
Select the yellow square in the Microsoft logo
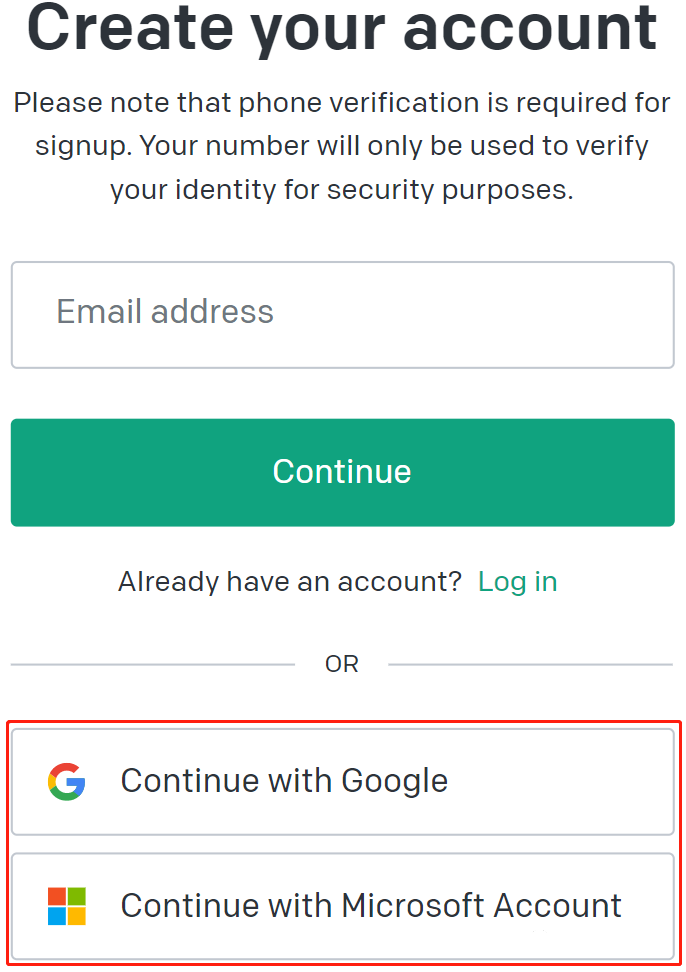tap(77, 916)
